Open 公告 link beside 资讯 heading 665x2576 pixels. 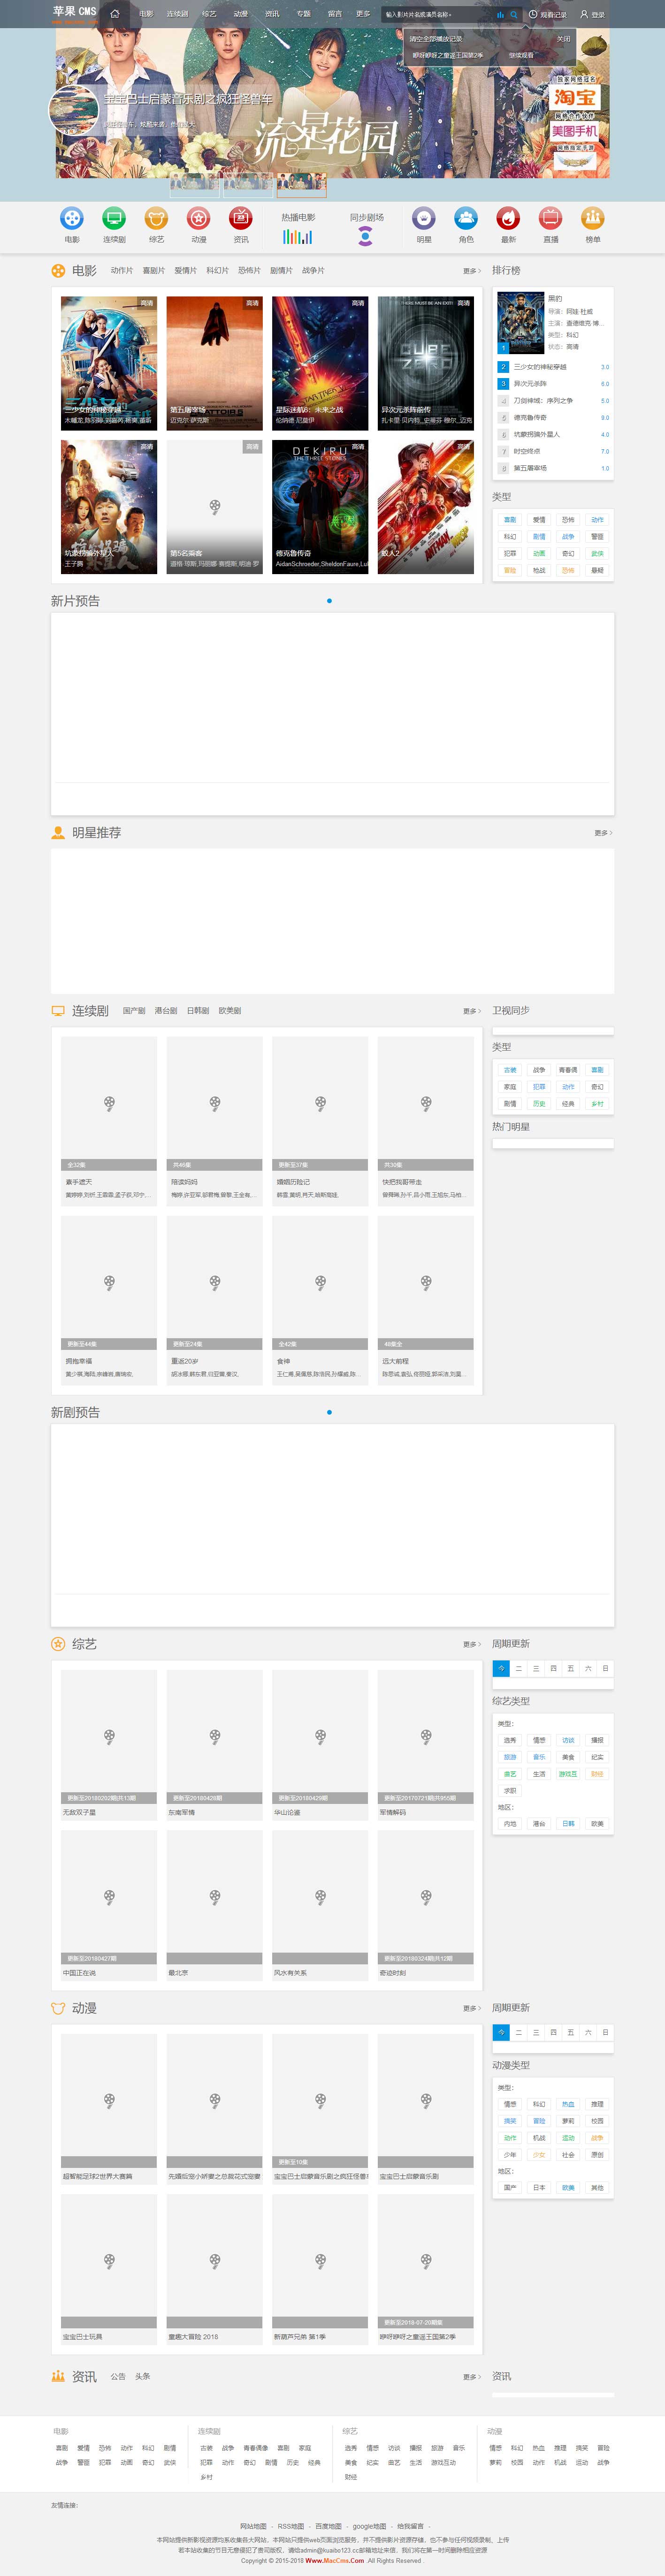[x=118, y=2377]
